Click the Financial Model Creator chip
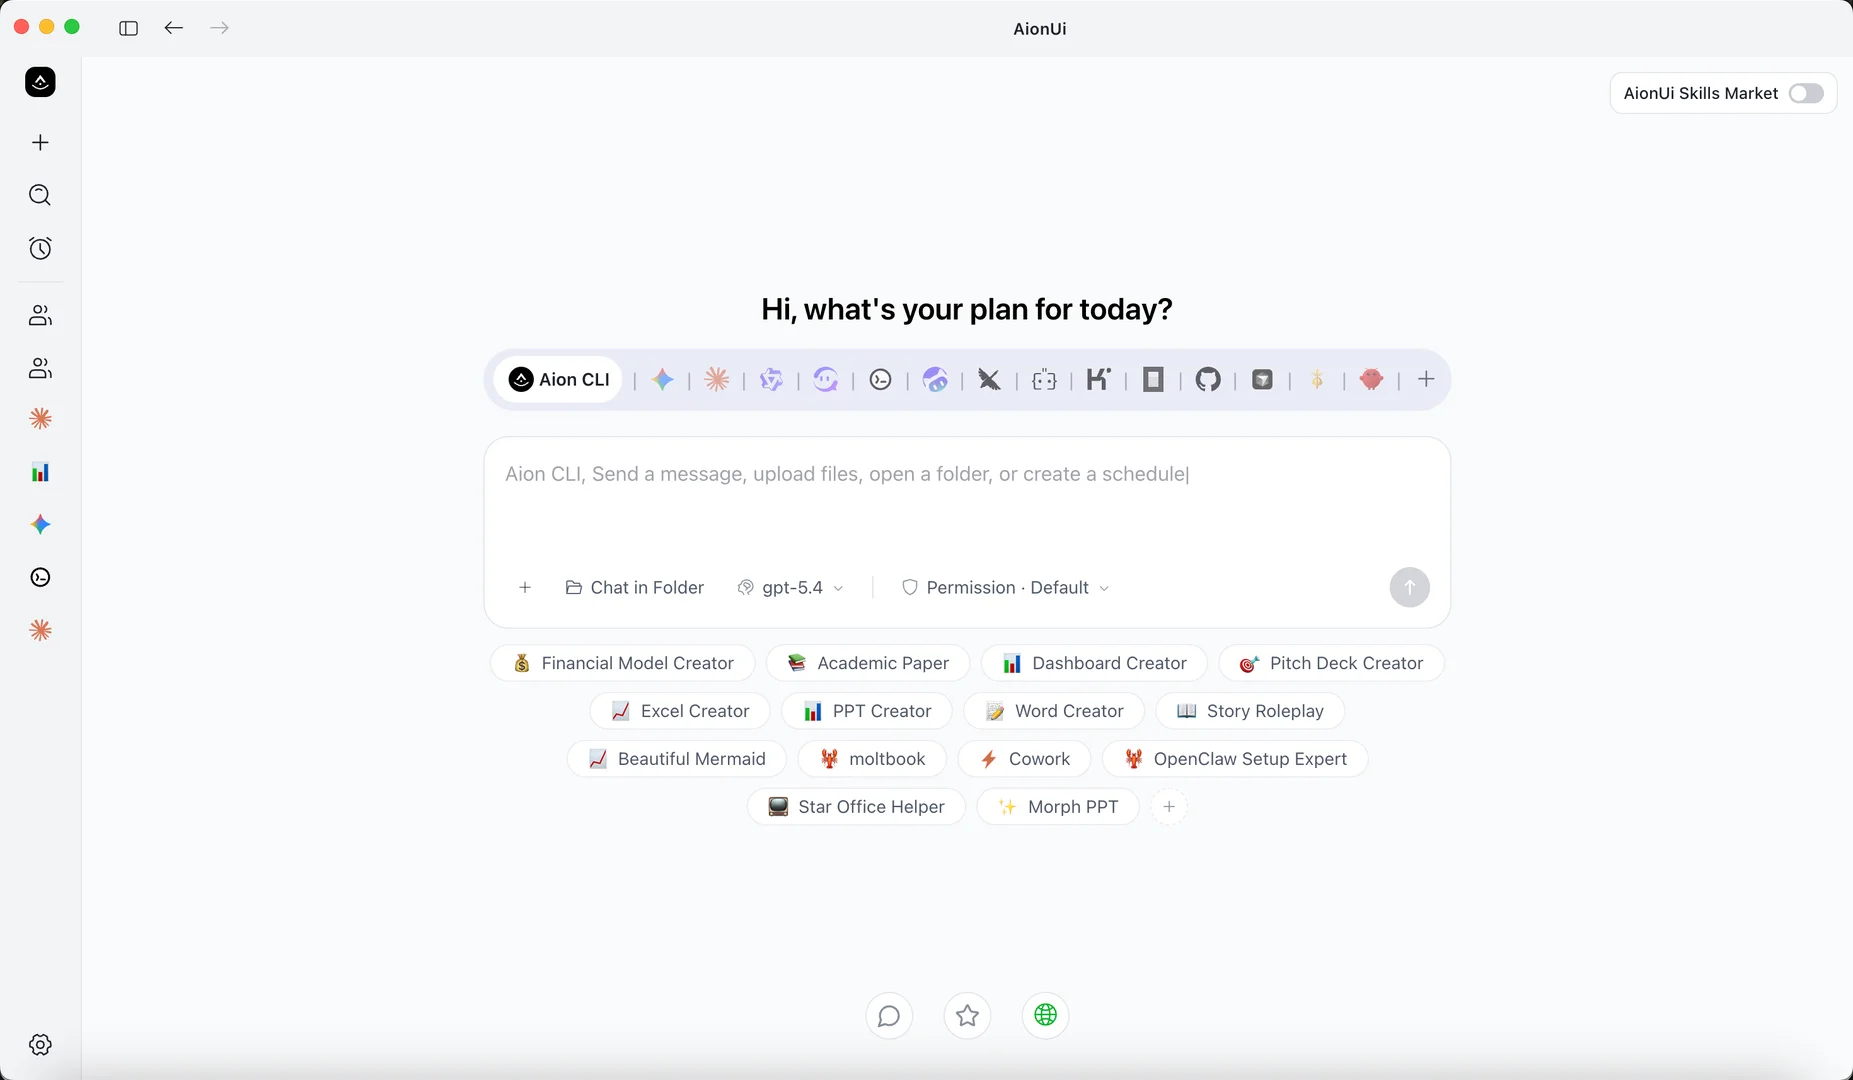This screenshot has width=1853, height=1080. coord(623,663)
